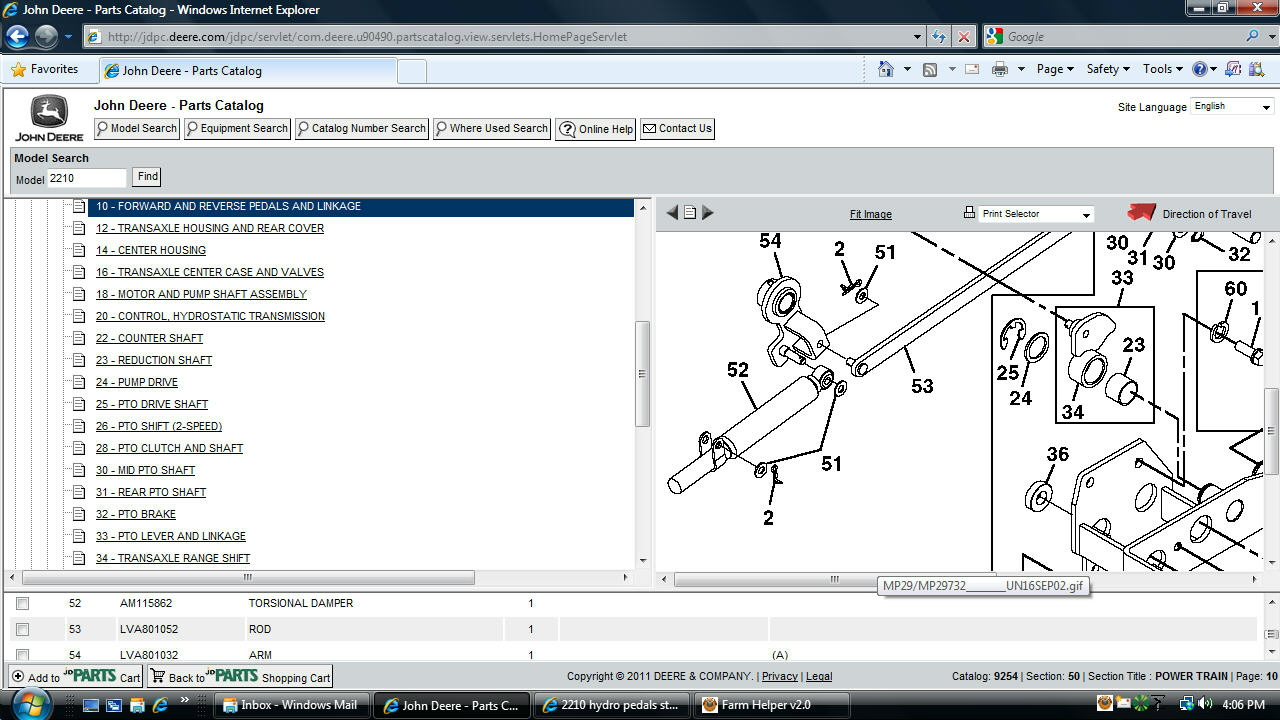Click Add to JDParts Cart
The width and height of the screenshot is (1280, 720).
(77, 676)
